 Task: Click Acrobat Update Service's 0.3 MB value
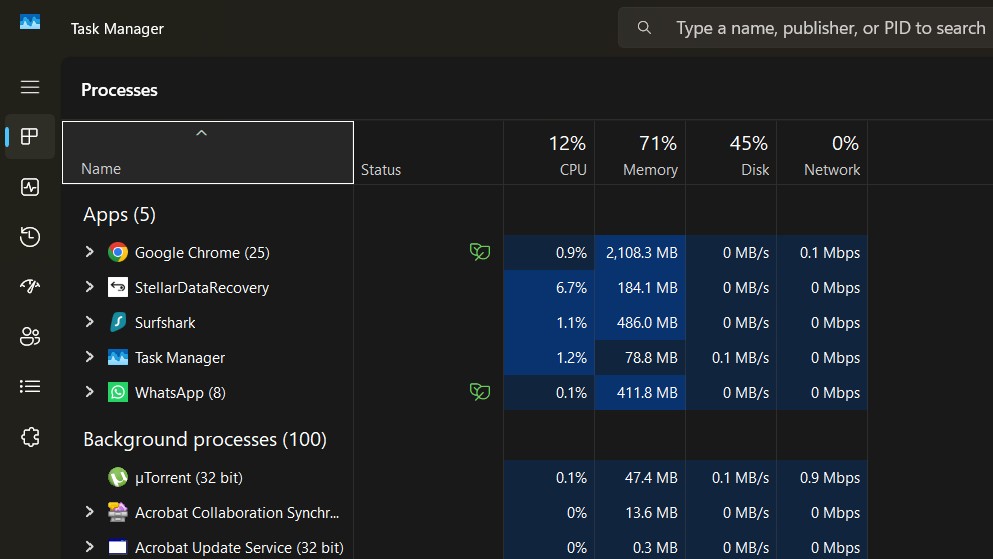[655, 547]
